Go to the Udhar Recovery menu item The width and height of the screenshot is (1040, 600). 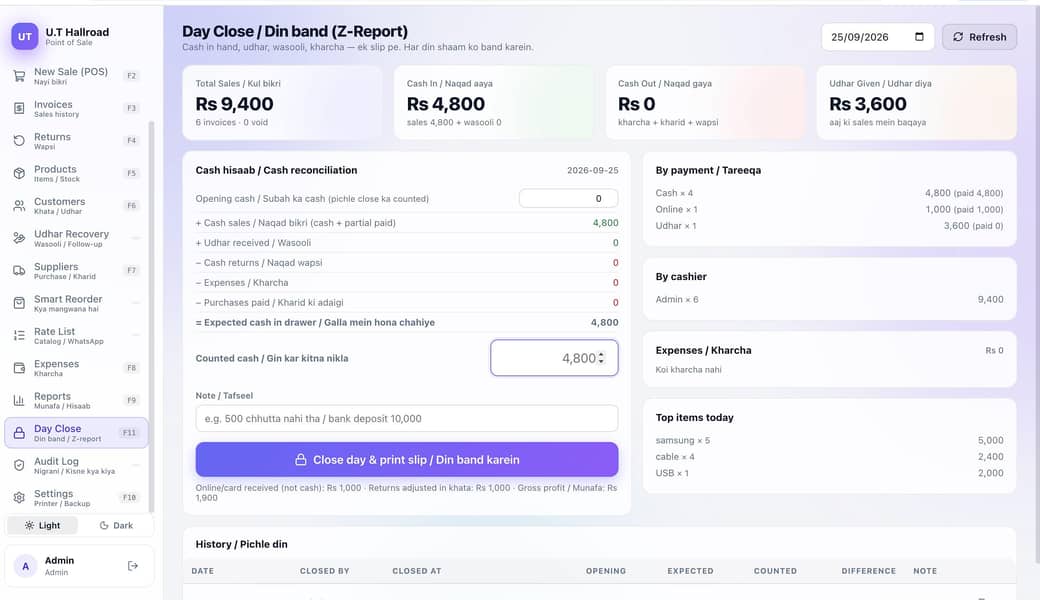[76, 238]
